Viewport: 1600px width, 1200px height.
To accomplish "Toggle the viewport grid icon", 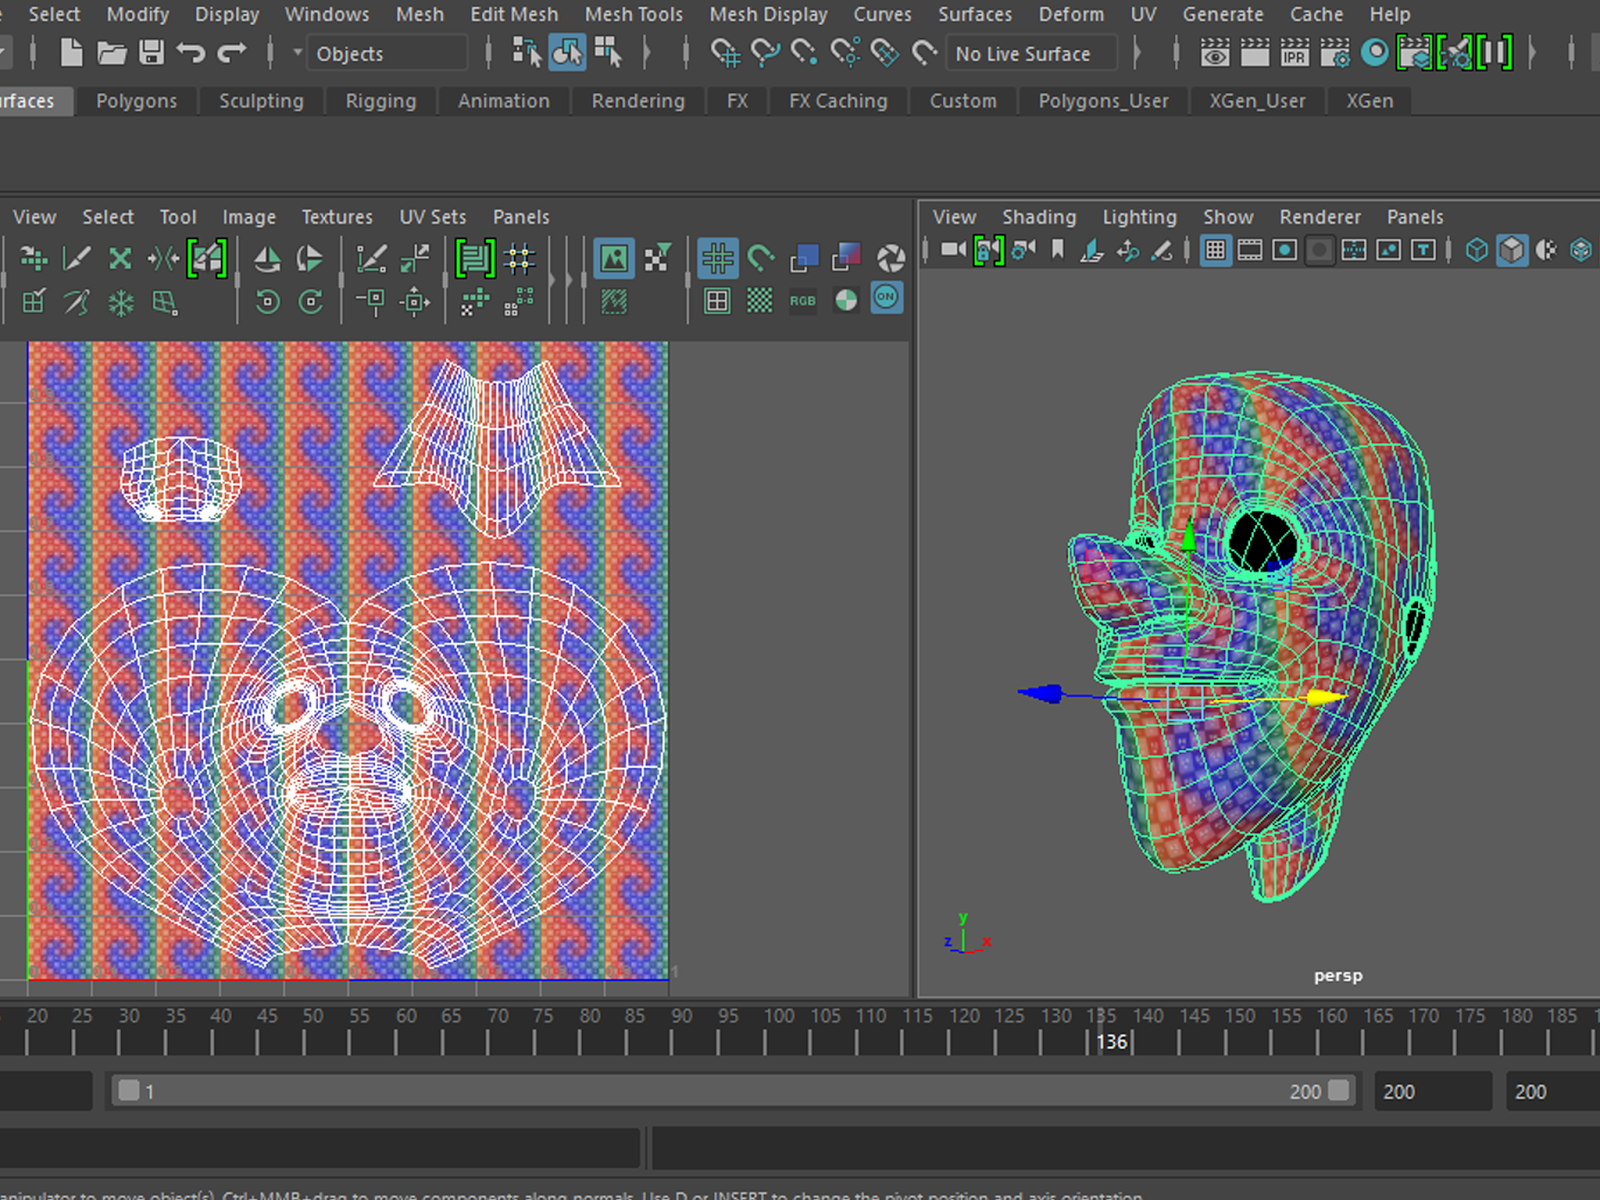I will click(1215, 250).
